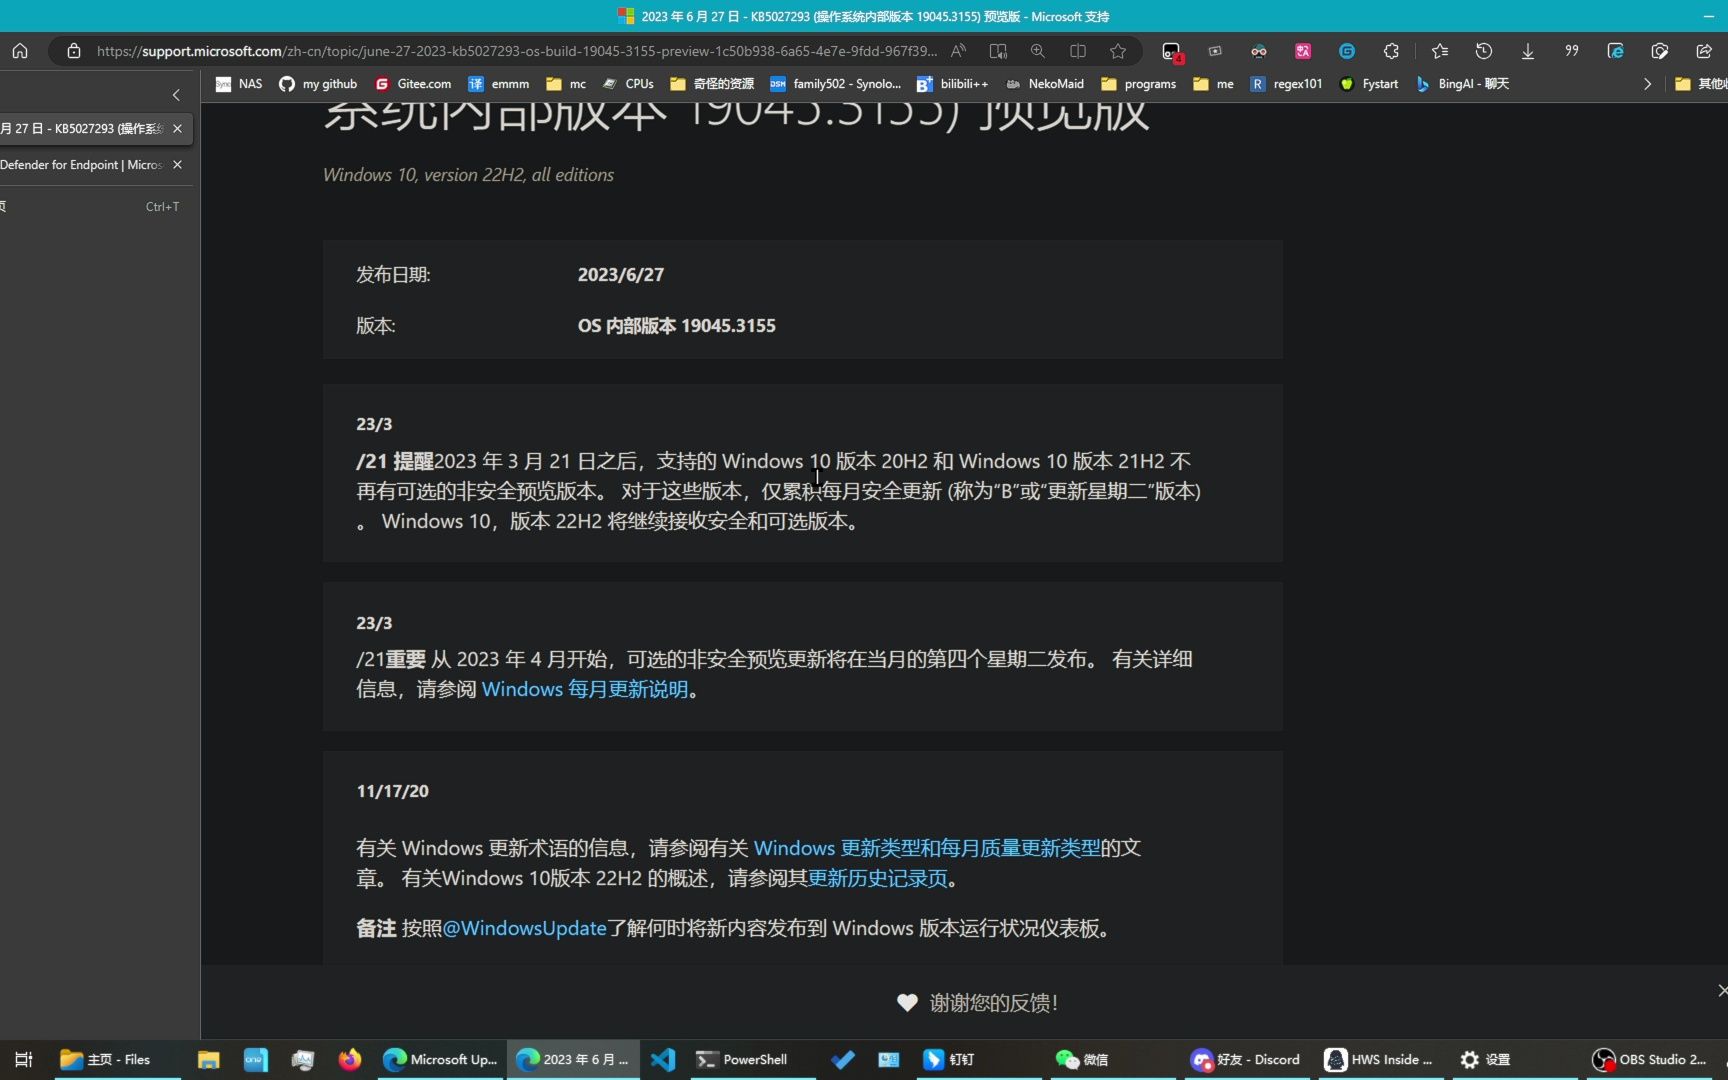Open the 更新历史记录页 link

pyautogui.click(x=878, y=878)
